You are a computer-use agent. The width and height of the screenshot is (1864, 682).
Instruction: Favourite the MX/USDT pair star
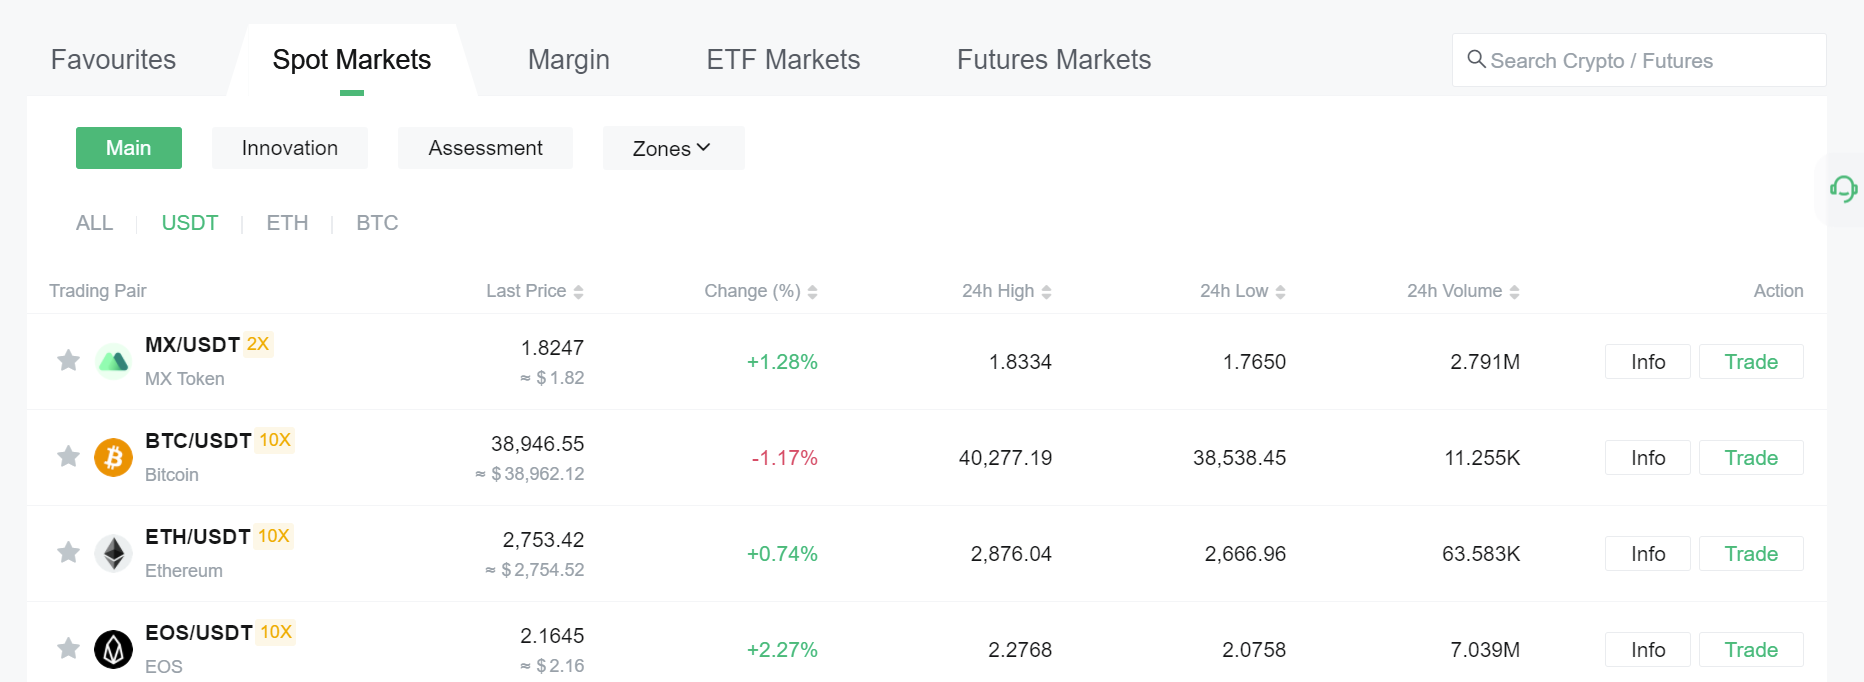[x=68, y=360]
